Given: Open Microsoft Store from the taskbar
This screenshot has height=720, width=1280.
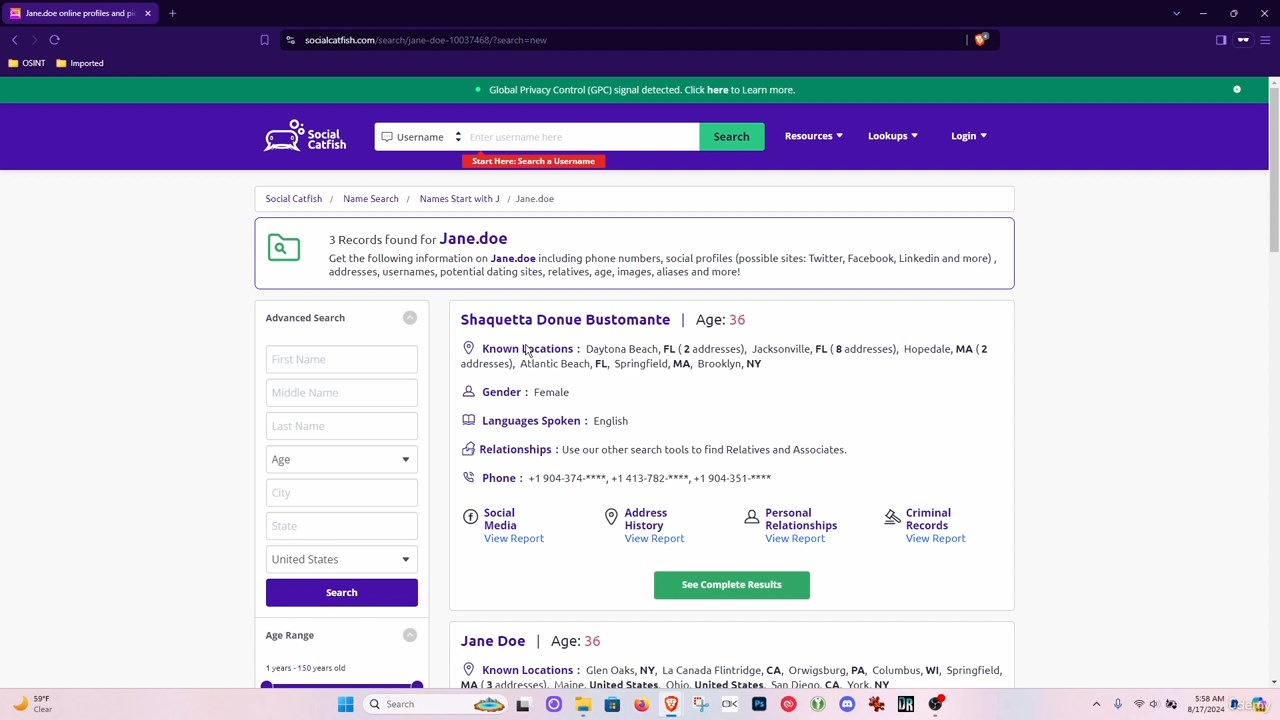Looking at the screenshot, I should [x=612, y=704].
